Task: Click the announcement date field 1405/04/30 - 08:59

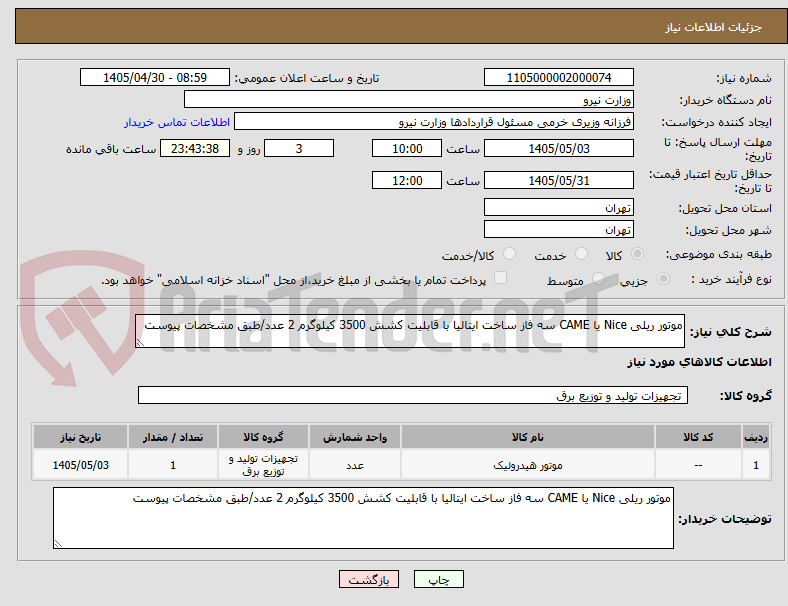Action: 155,77
